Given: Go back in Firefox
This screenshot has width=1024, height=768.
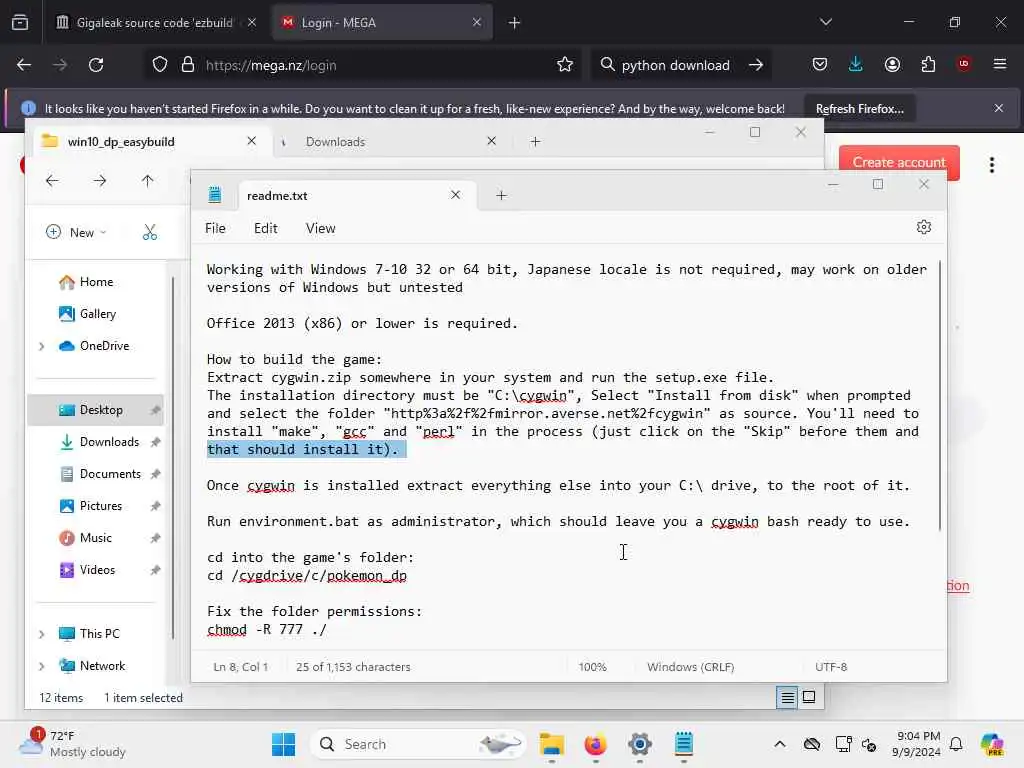Looking at the screenshot, I should point(24,65).
